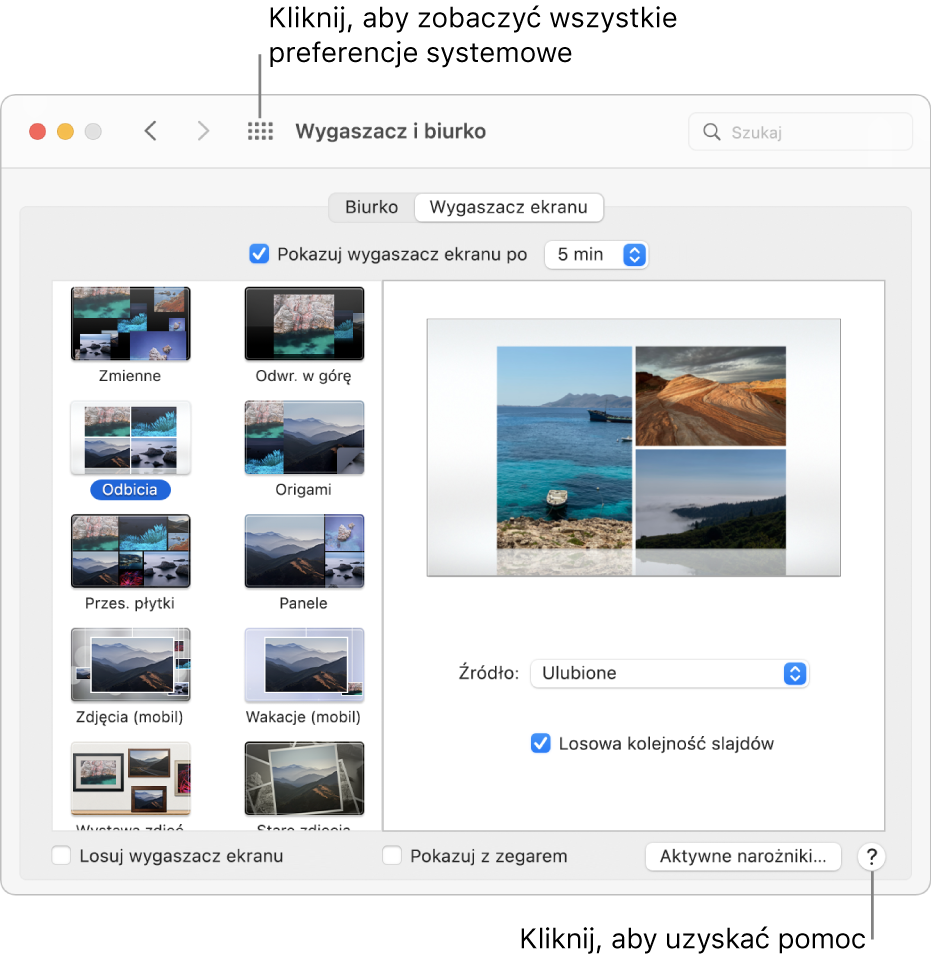
Task: Select the Wakacje (mobil) screen saver
Action: 304,665
